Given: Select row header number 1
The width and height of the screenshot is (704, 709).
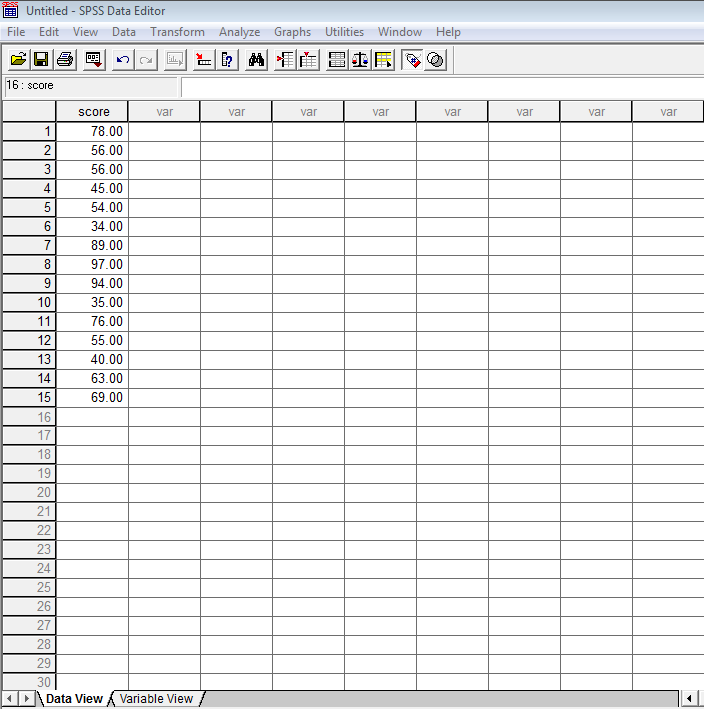Looking at the screenshot, I should click(29, 132).
